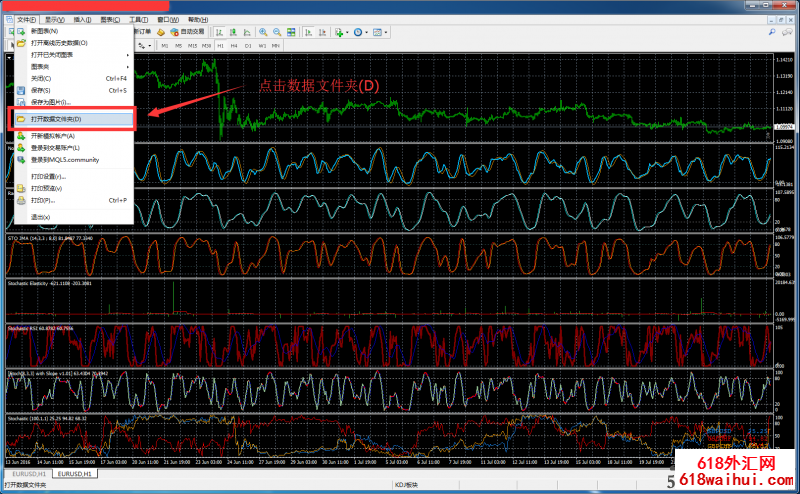This screenshot has width=800, height=494.
Task: Click the line studies icon beside M1
Action: 141,45
